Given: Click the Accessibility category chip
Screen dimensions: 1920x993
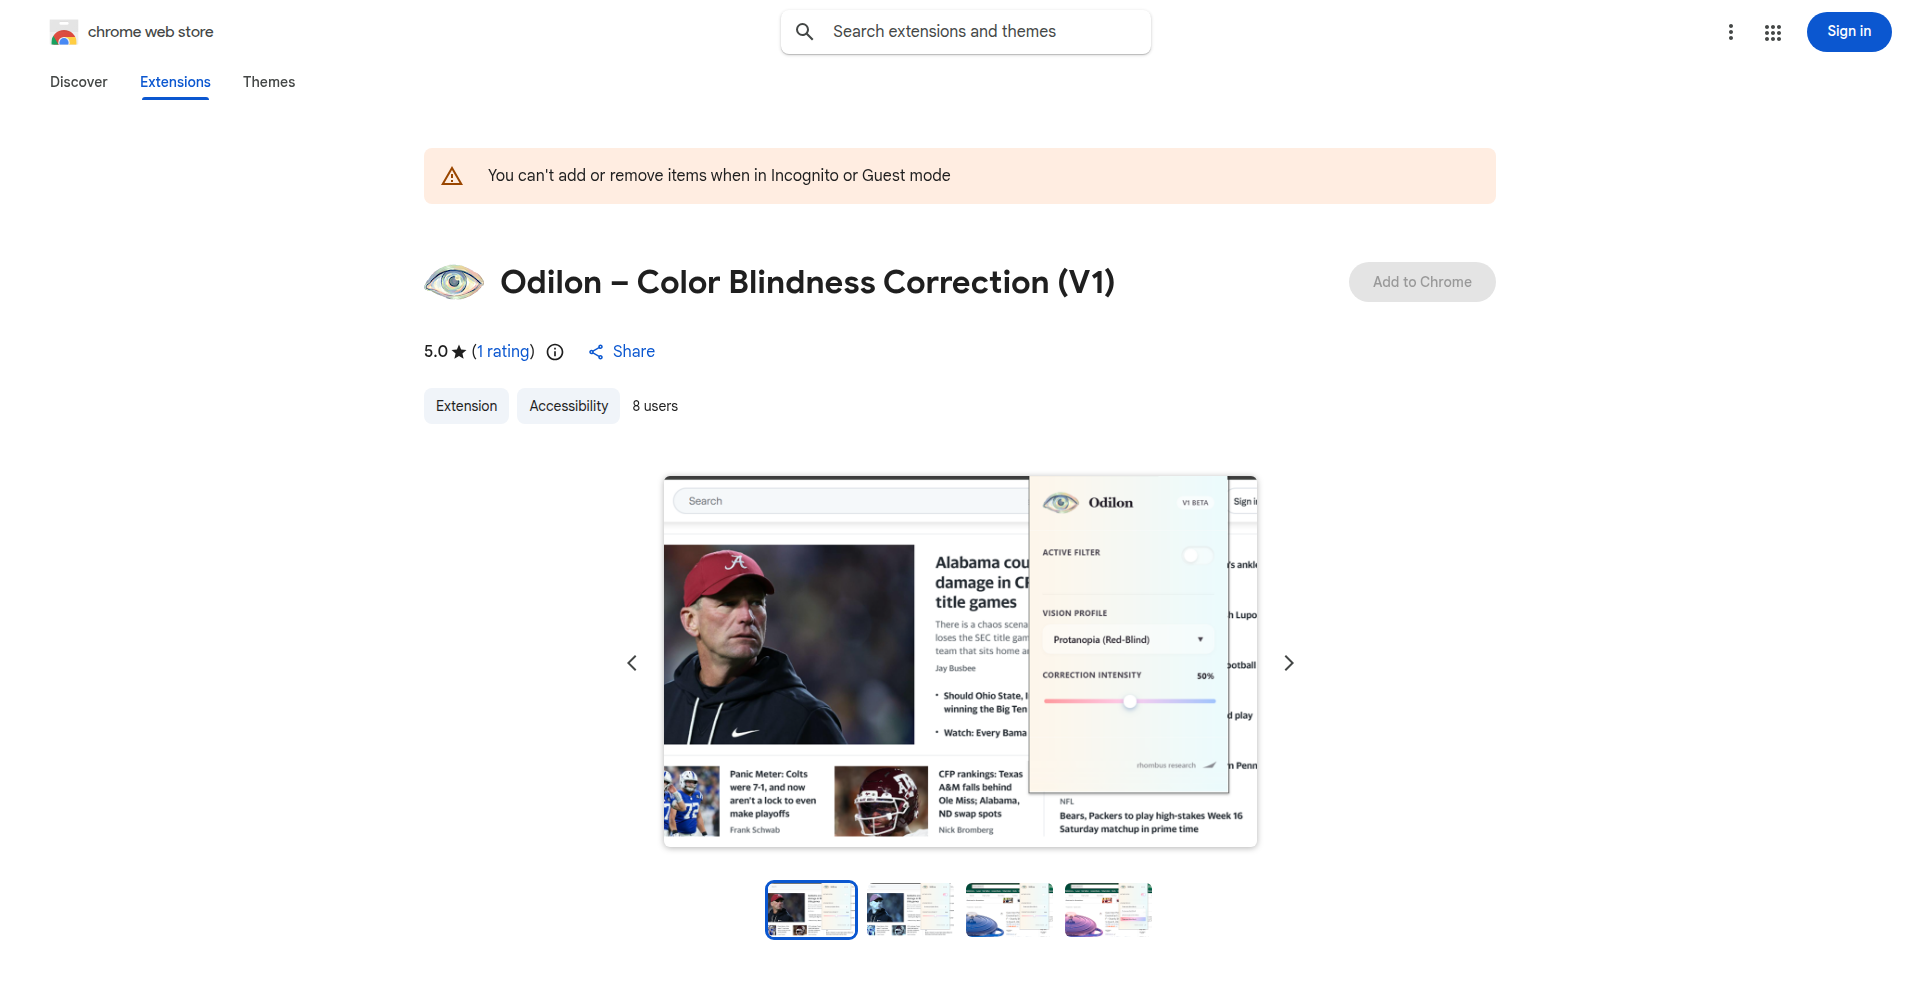Looking at the screenshot, I should pyautogui.click(x=567, y=405).
